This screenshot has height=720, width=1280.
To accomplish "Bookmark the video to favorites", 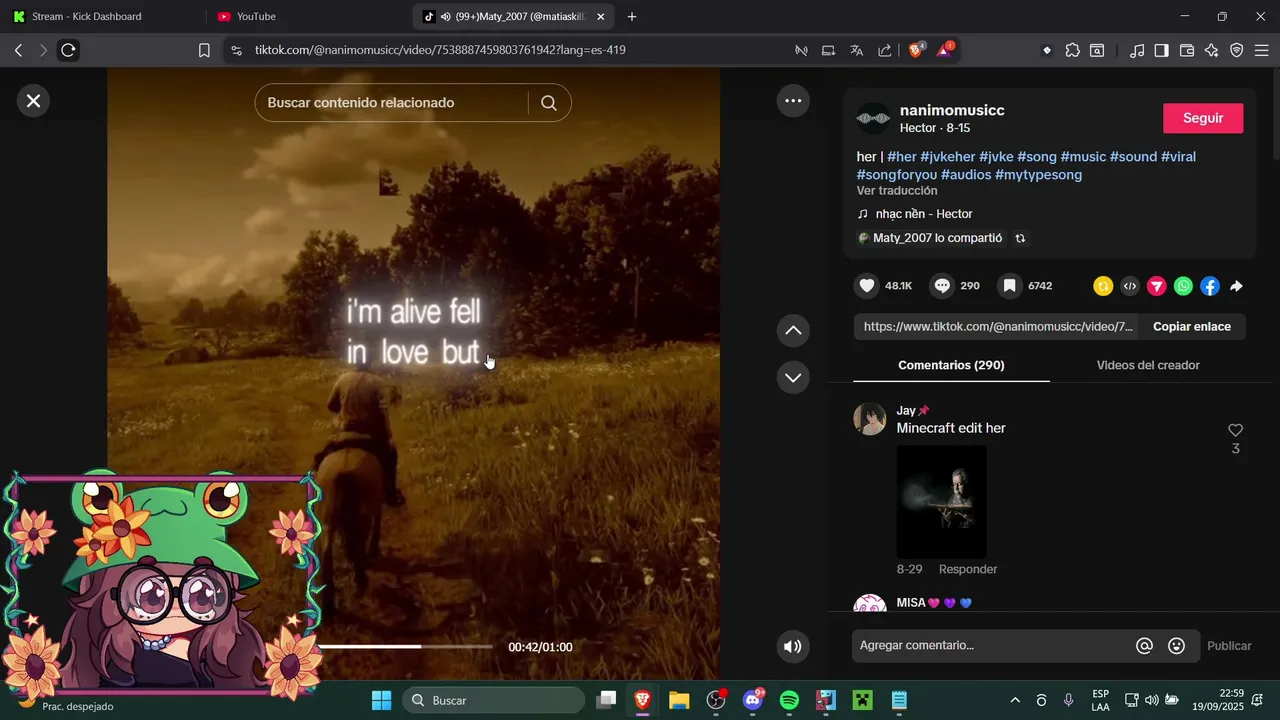I will coord(1010,286).
